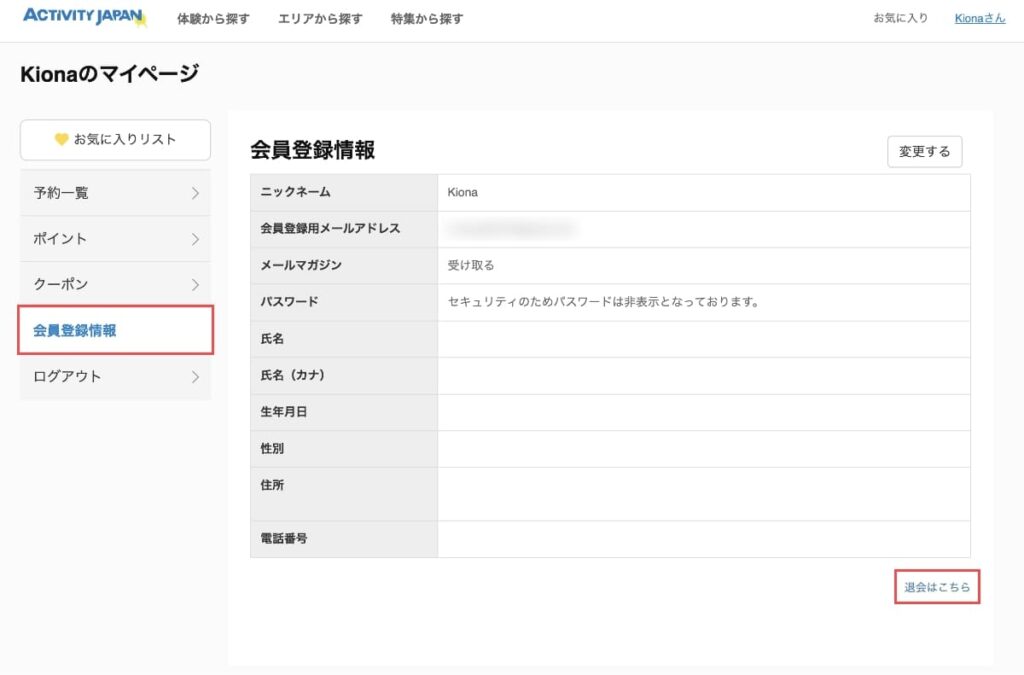
Task: Click the 電話番号 row label
Action: coord(284,539)
